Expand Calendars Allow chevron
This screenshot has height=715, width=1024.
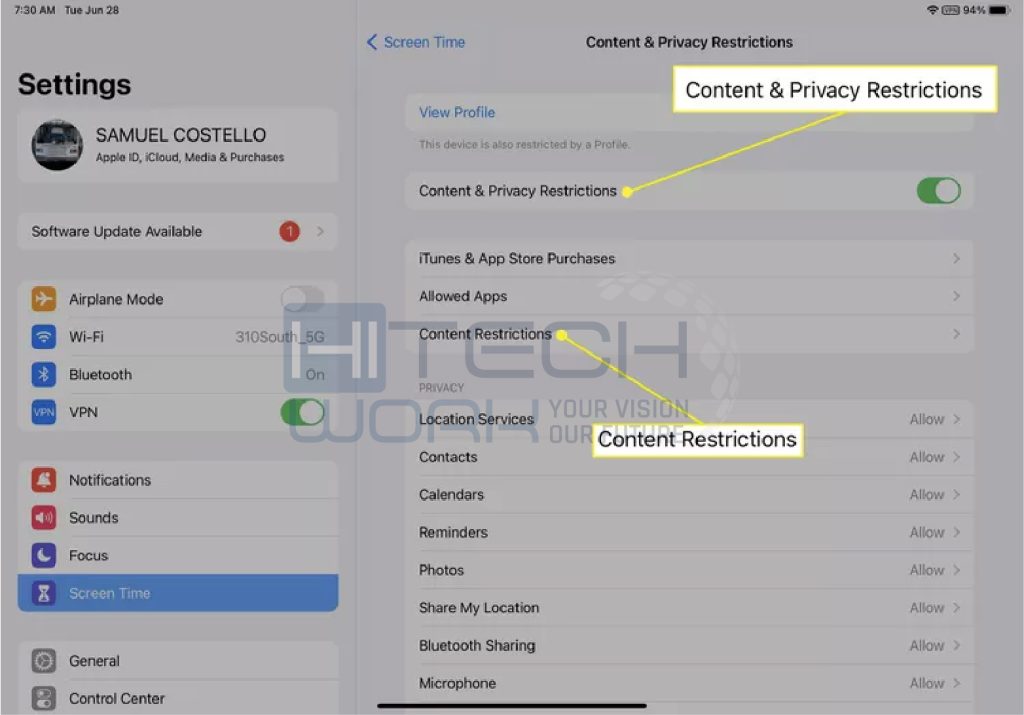(x=956, y=495)
